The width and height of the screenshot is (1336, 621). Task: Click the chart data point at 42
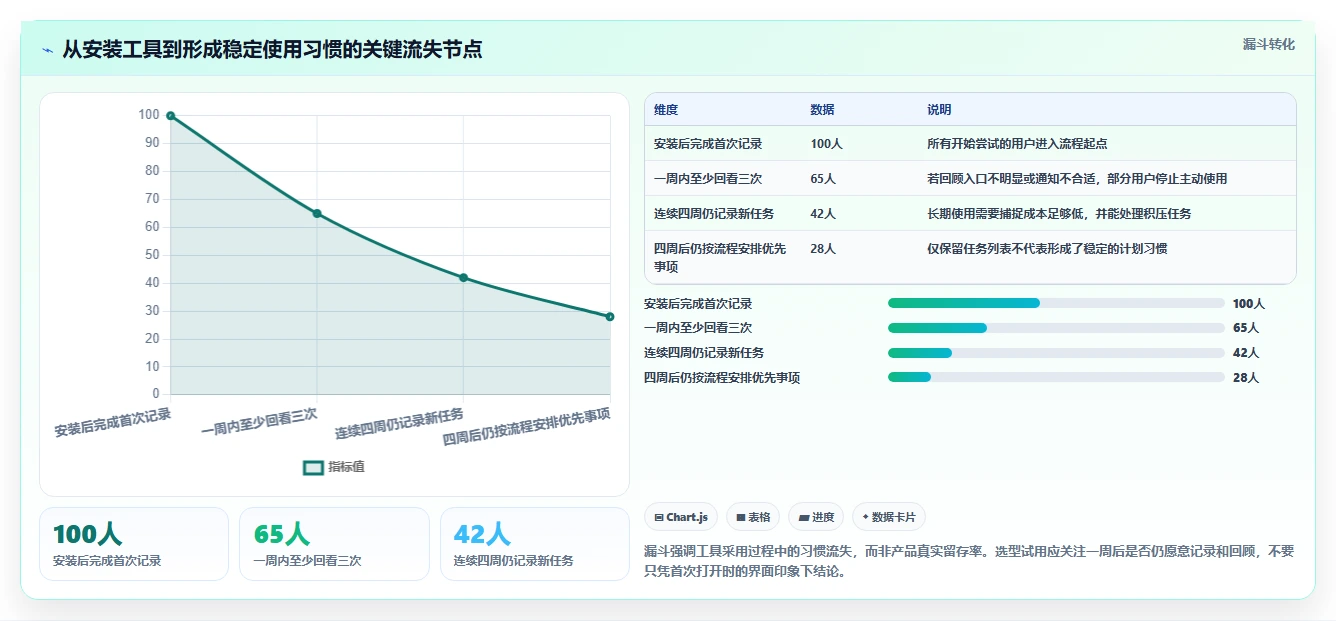(463, 277)
